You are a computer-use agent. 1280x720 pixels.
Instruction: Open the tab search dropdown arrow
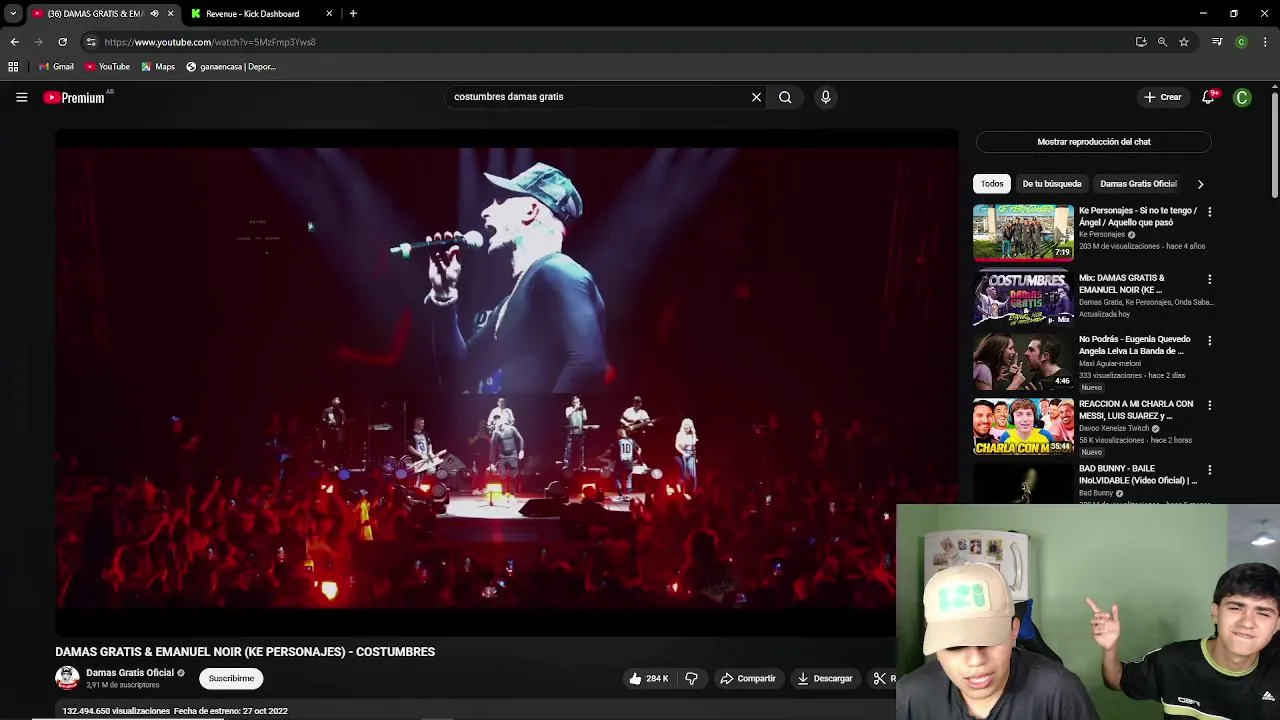point(12,14)
